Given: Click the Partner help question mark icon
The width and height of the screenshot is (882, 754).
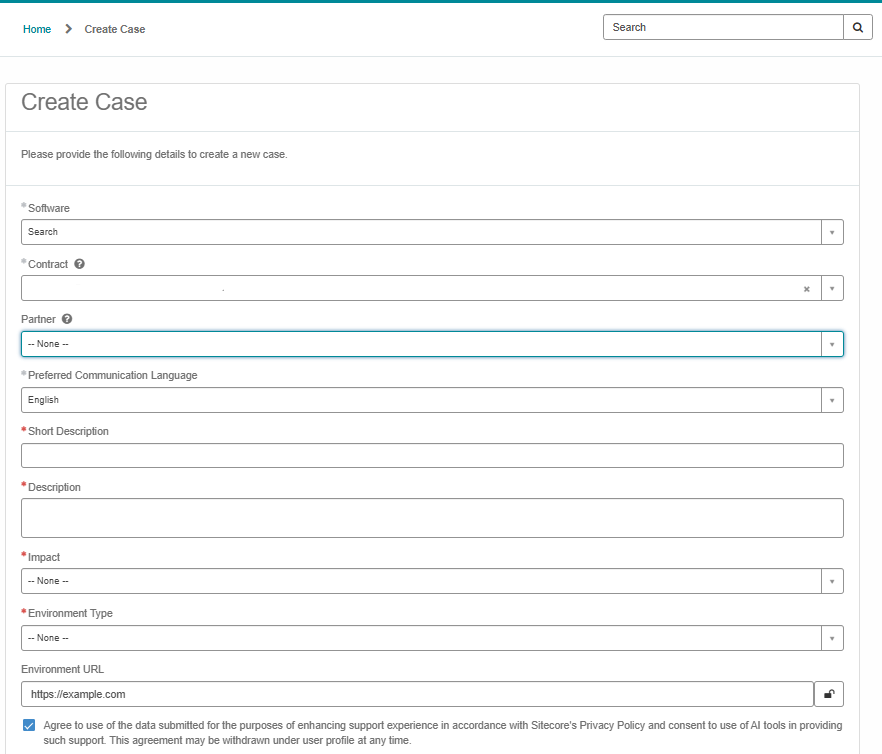Looking at the screenshot, I should pos(67,320).
